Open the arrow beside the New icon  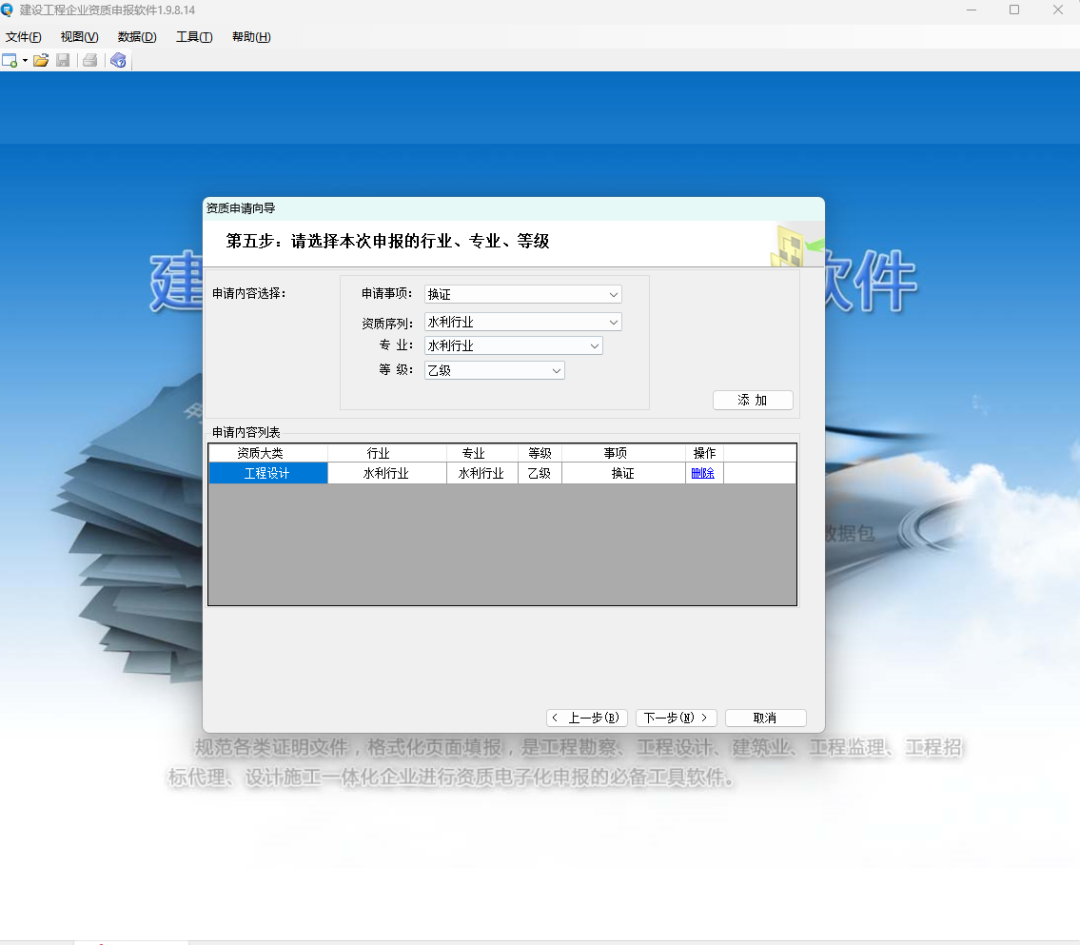click(25, 61)
